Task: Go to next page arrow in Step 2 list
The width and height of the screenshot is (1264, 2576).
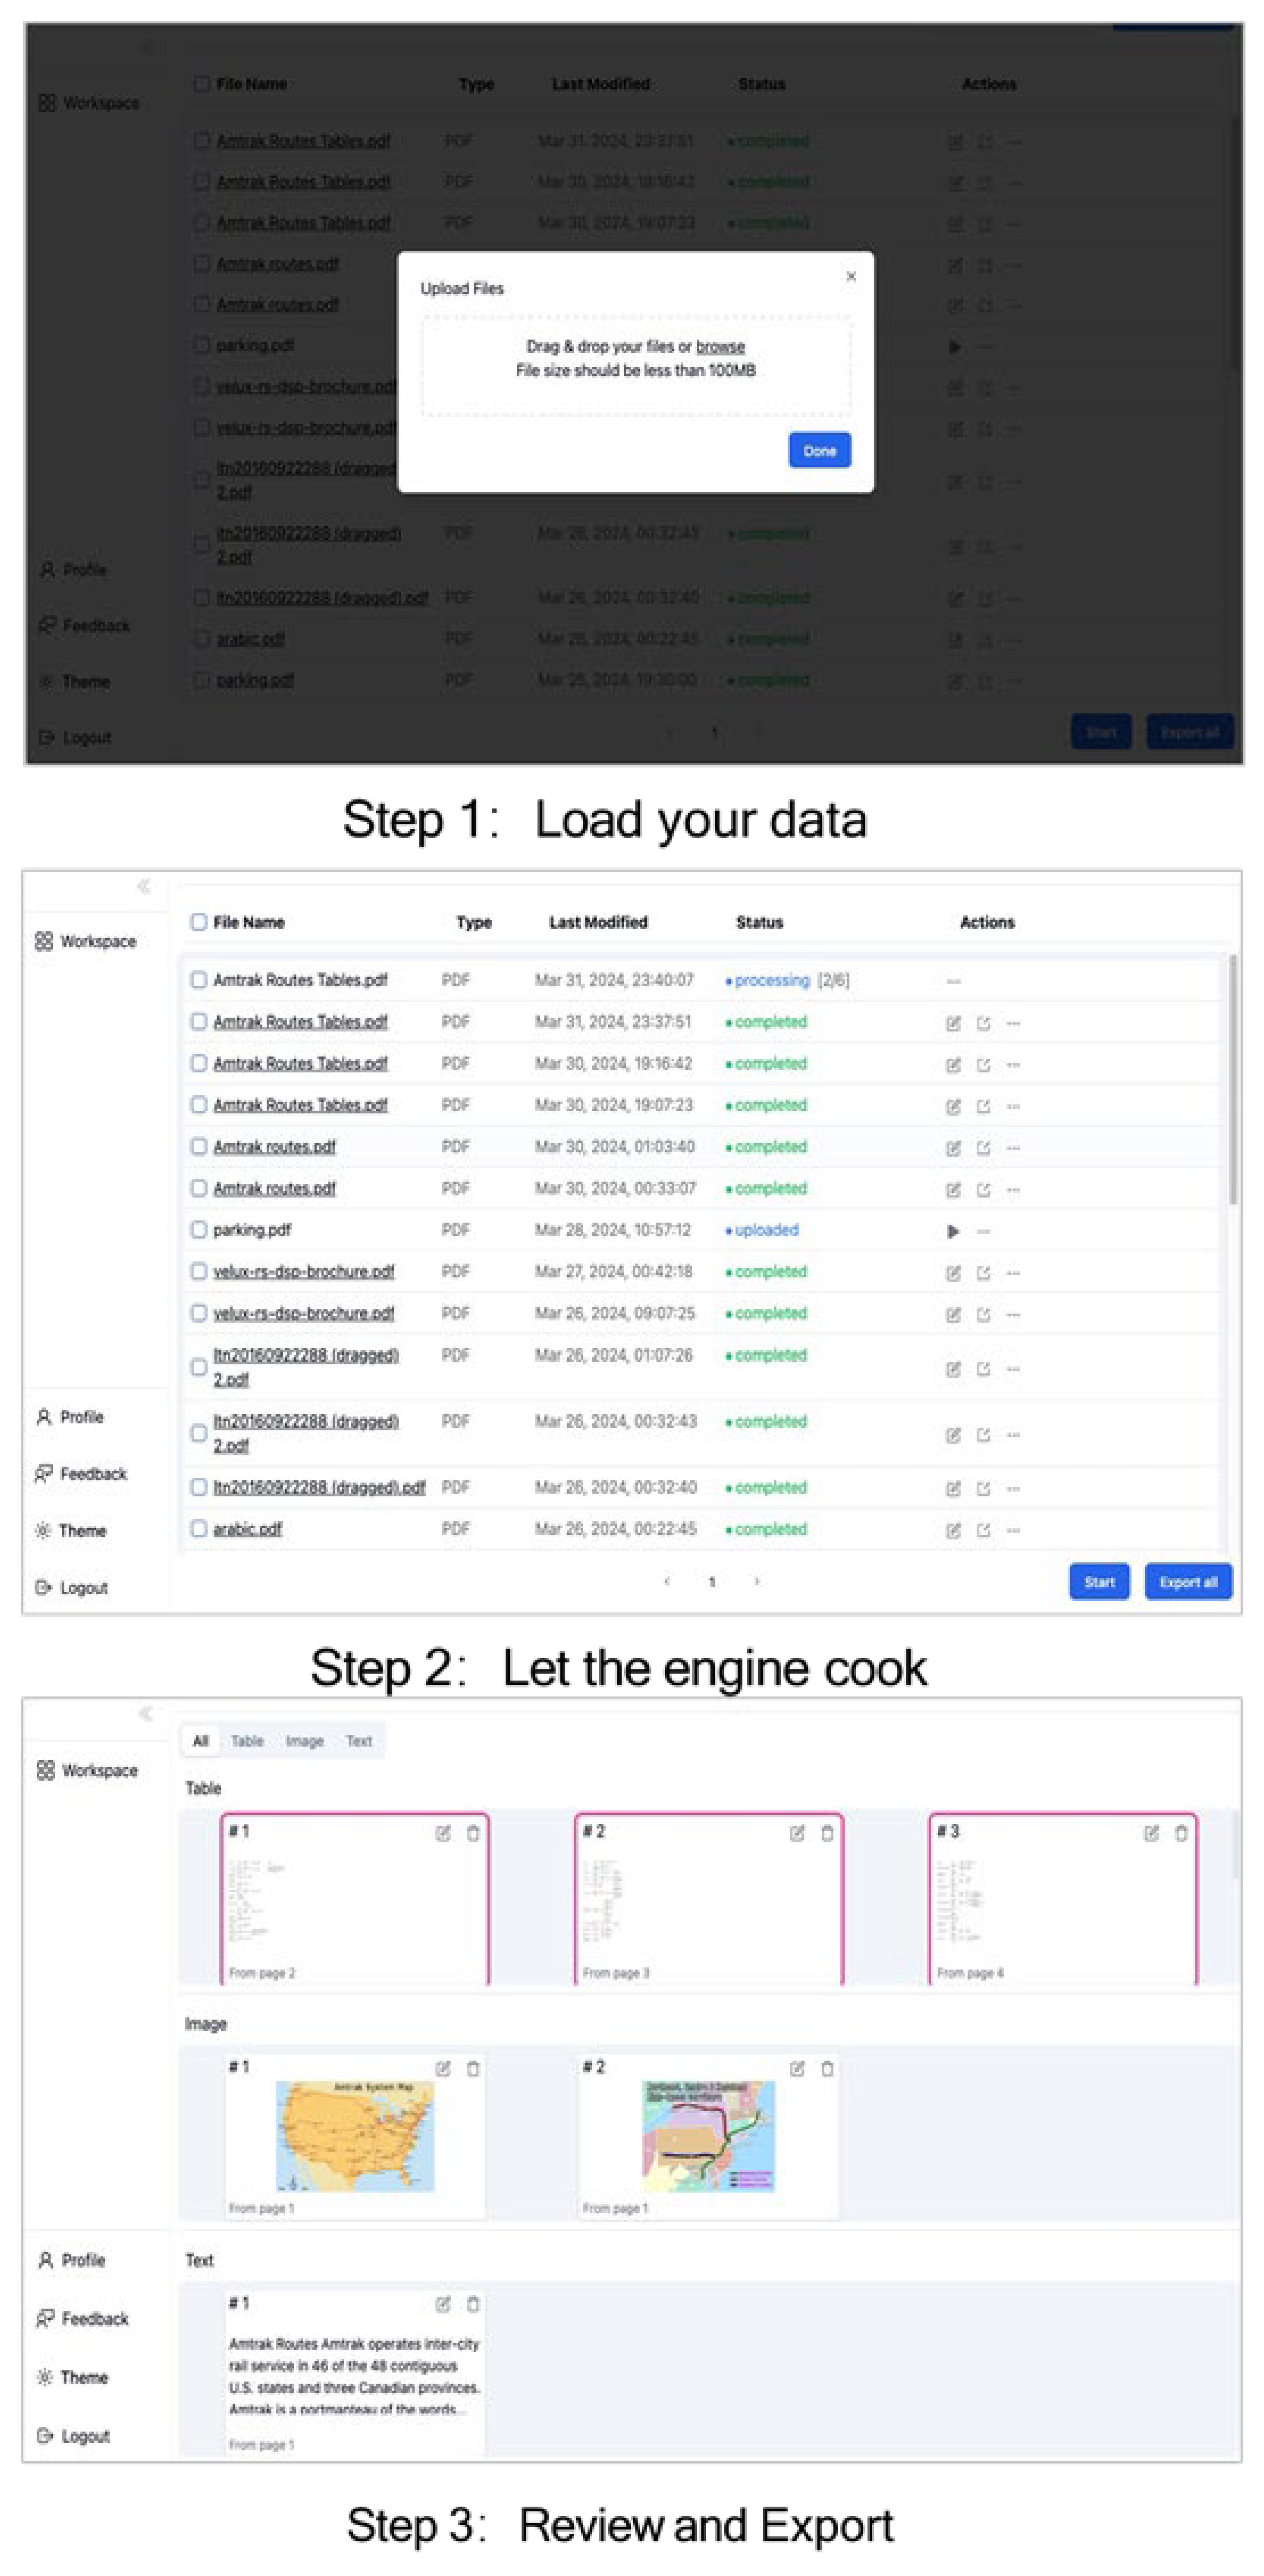Action: (x=757, y=1581)
